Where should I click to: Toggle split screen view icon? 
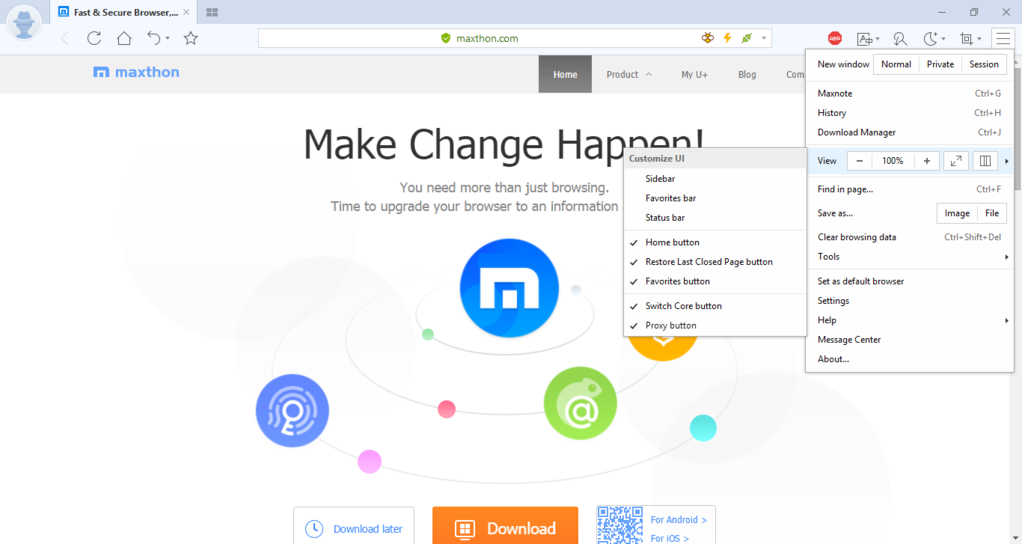(x=985, y=161)
